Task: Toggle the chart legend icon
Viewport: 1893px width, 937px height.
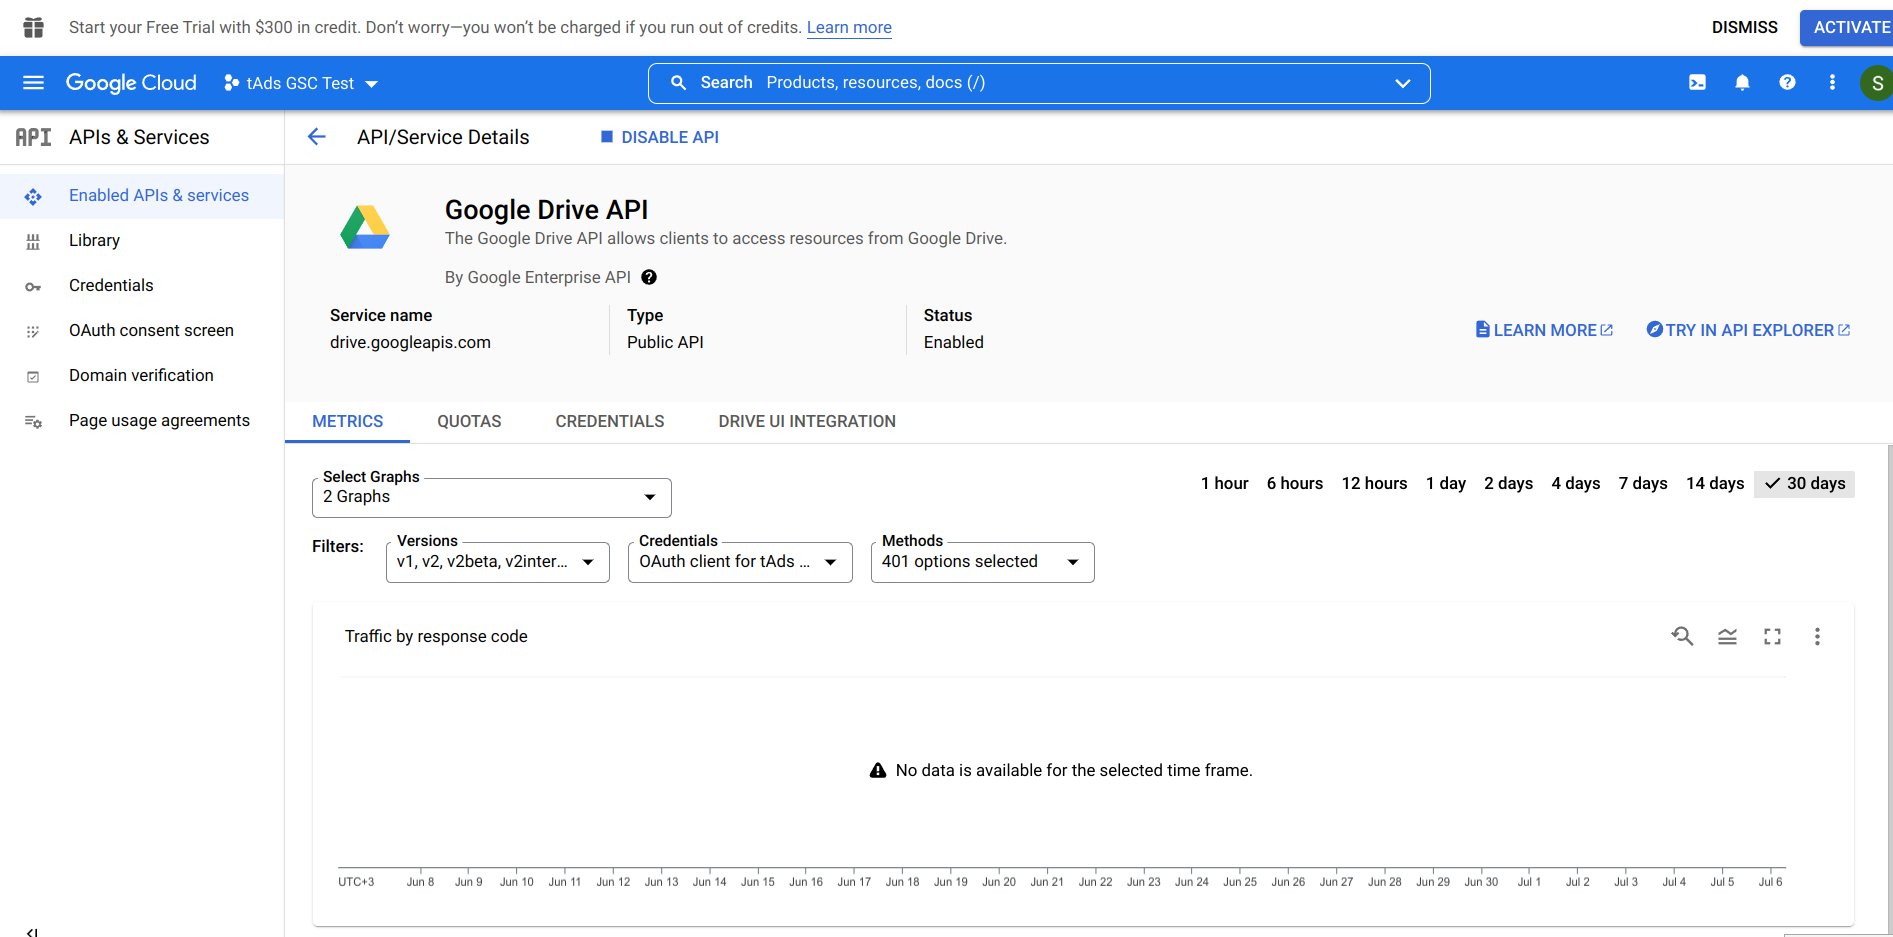Action: pos(1727,636)
